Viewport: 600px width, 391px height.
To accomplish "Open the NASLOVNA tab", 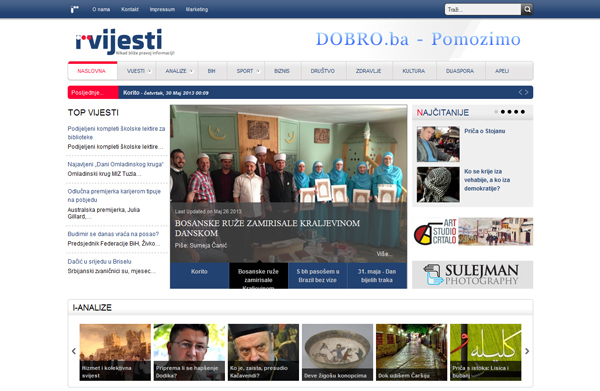I will click(x=92, y=71).
